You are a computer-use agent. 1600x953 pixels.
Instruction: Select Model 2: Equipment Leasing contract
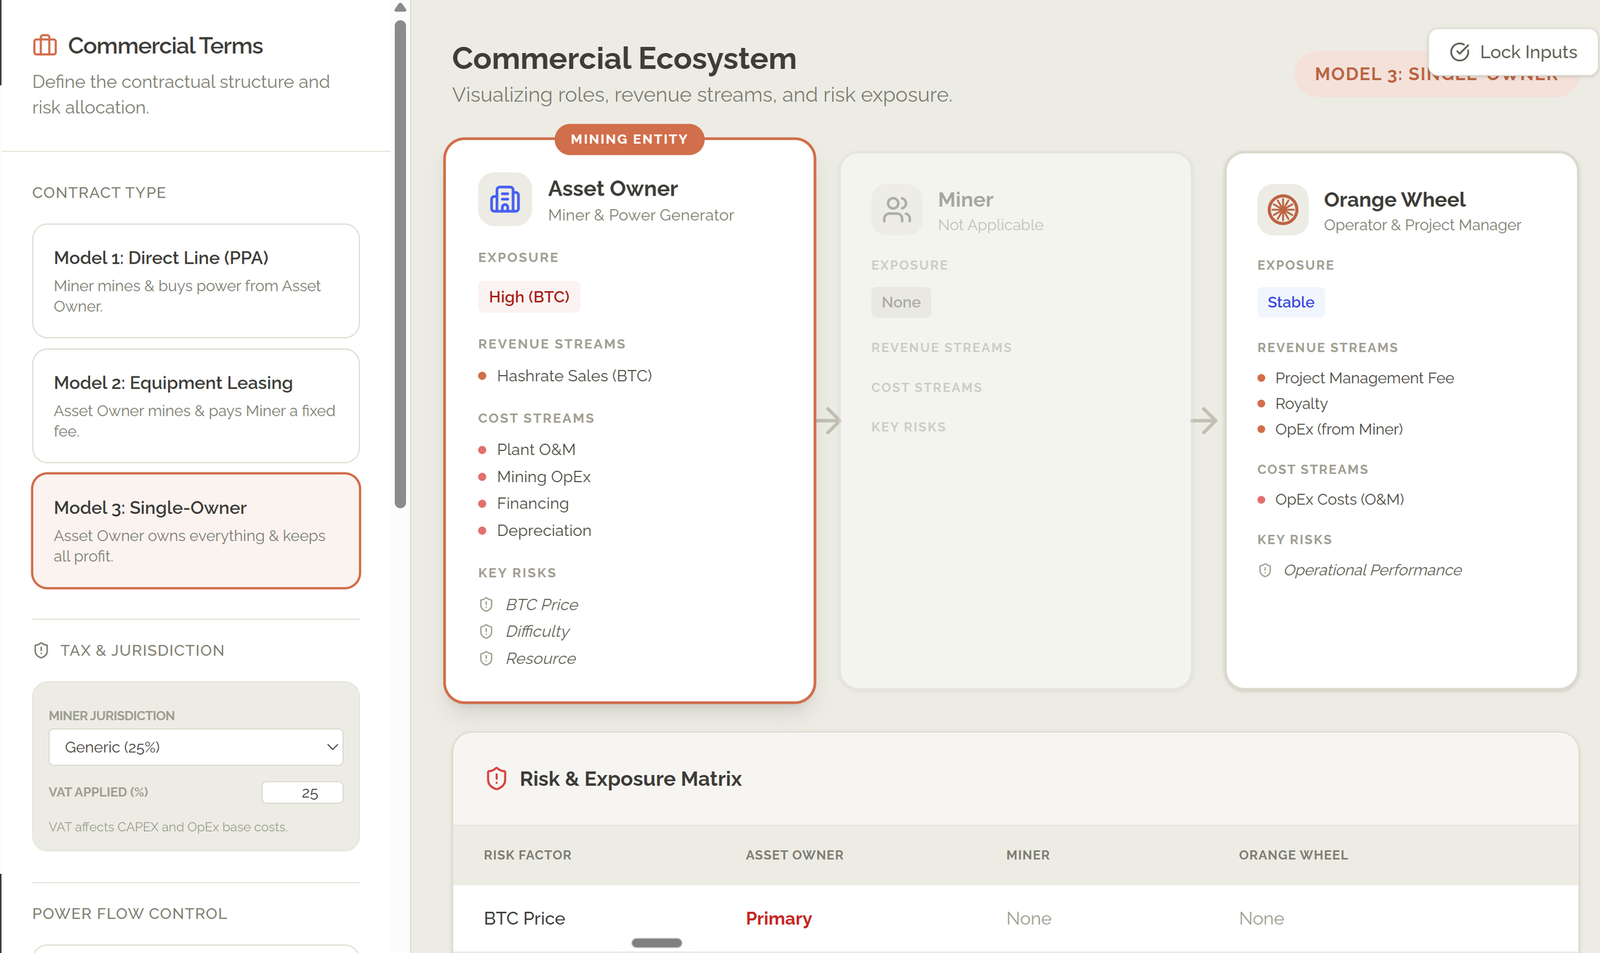click(196, 406)
